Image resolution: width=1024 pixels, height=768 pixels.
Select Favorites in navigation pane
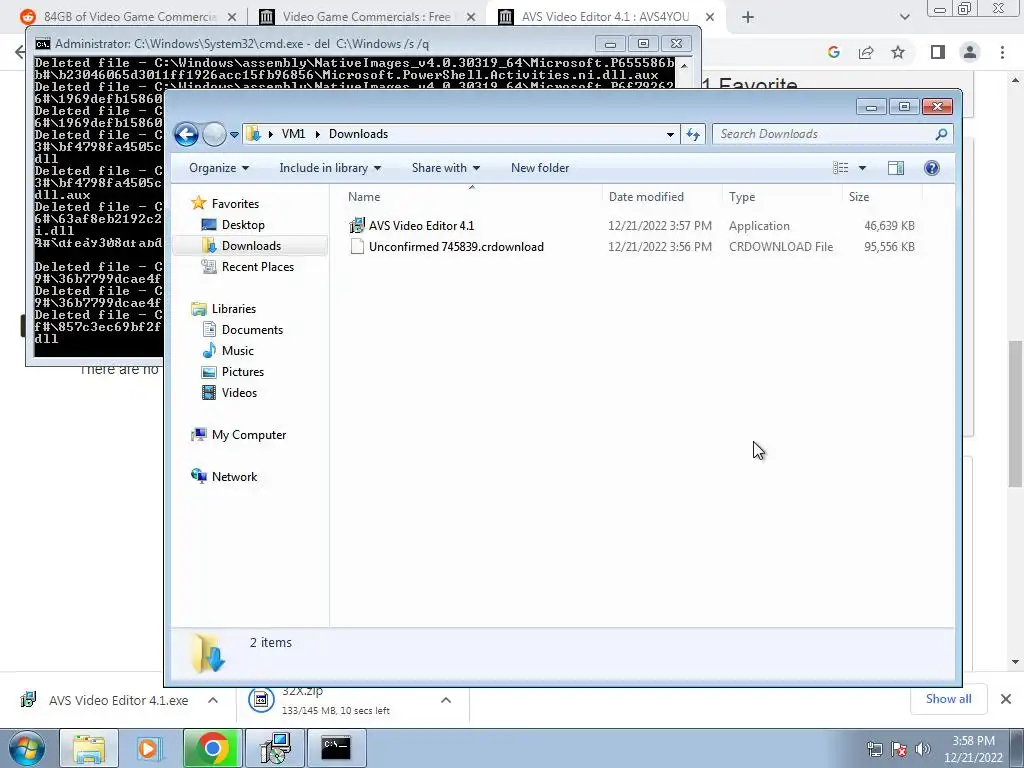pyautogui.click(x=235, y=204)
